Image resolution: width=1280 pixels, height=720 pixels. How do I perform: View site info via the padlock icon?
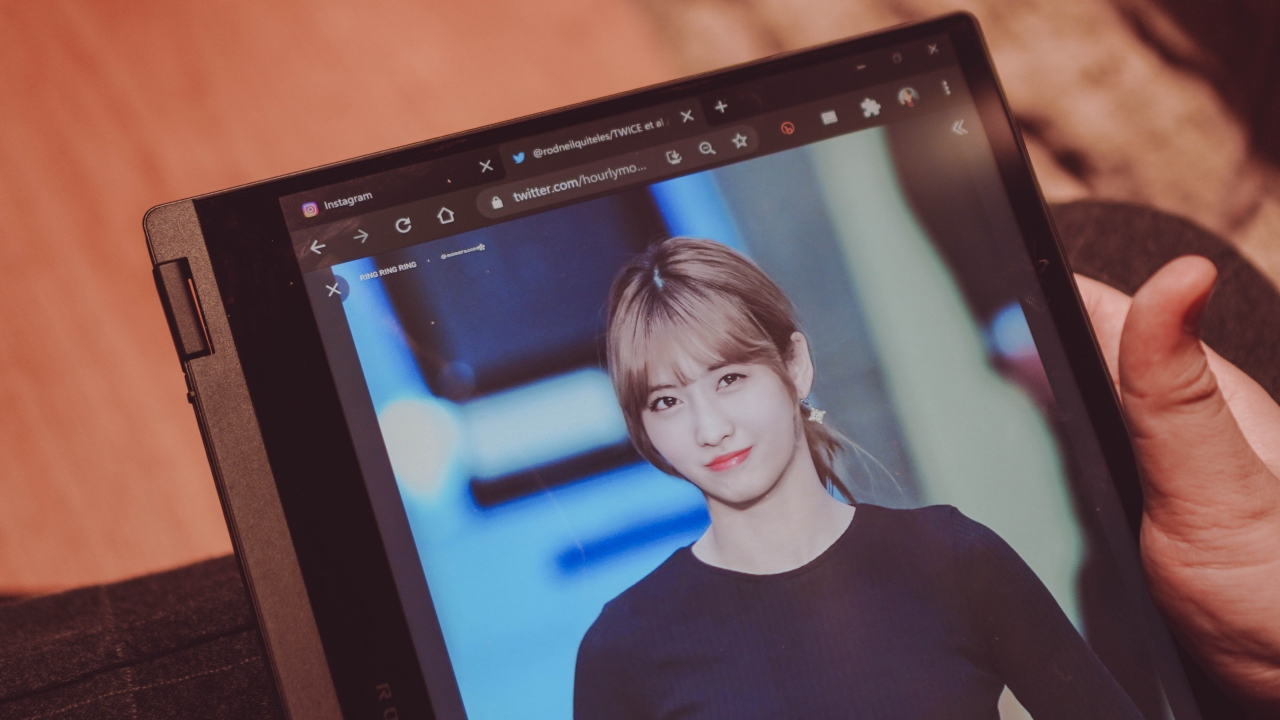click(496, 201)
